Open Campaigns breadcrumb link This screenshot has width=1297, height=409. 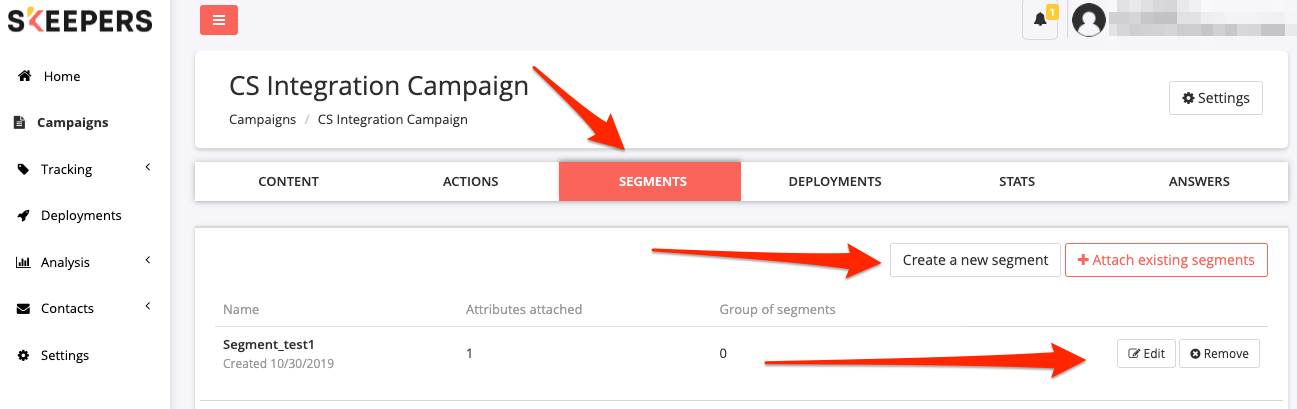pos(263,119)
